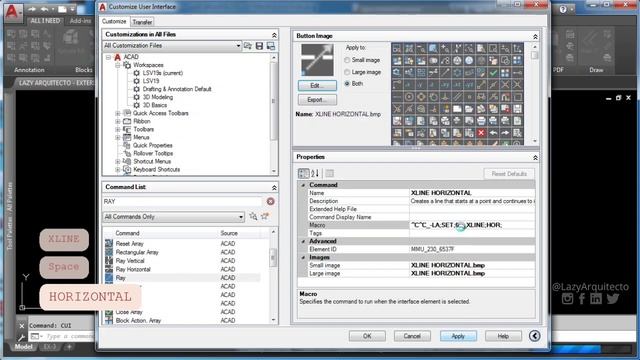Click the Categorized view icon in Properties
The height and width of the screenshot is (360, 640).
[x=303, y=173]
